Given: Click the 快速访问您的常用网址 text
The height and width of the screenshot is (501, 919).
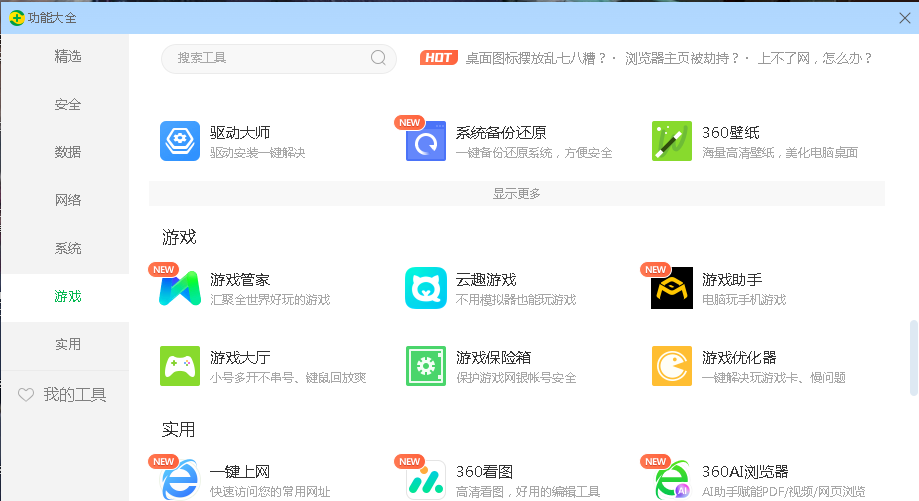Looking at the screenshot, I should click(270, 492).
